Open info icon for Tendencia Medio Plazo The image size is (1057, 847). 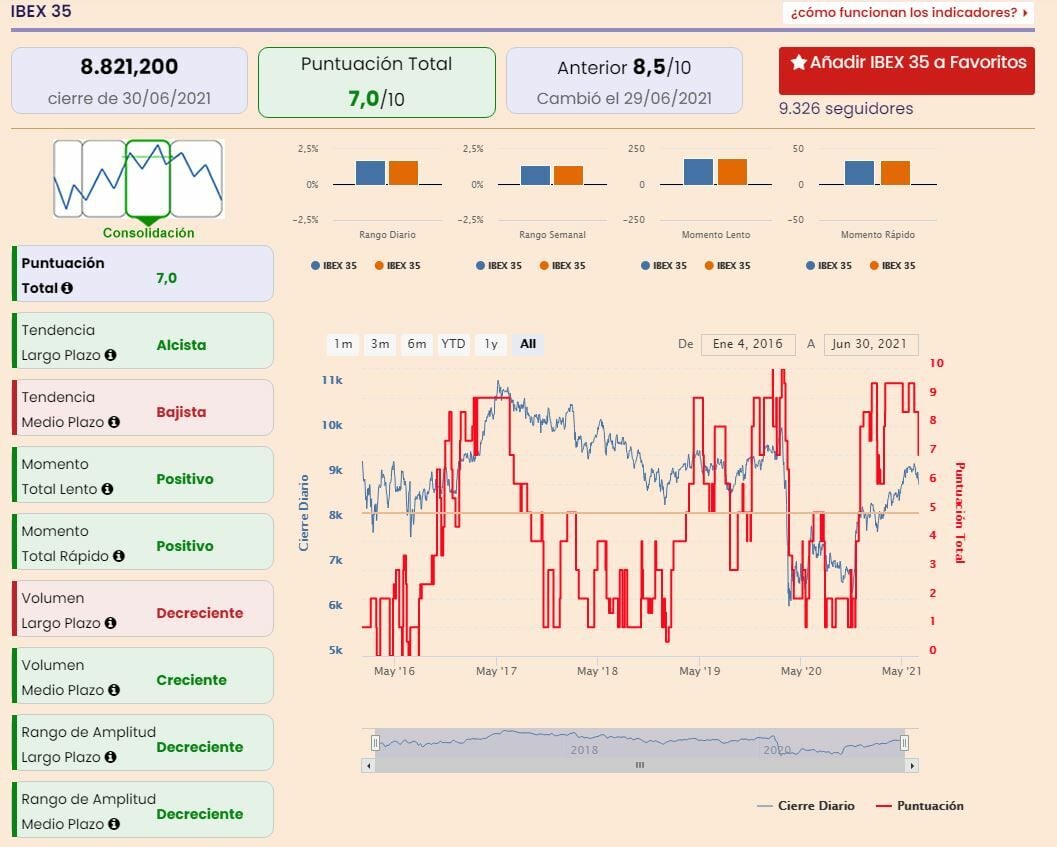coord(114,422)
